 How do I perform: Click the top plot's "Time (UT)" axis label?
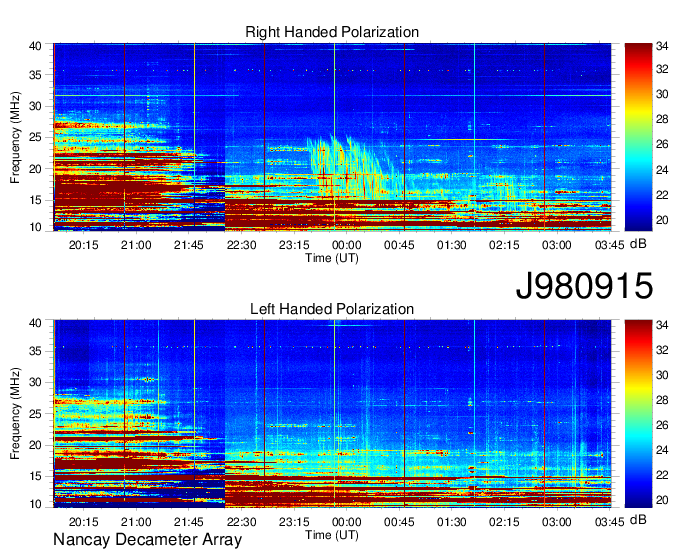pyautogui.click(x=332, y=258)
